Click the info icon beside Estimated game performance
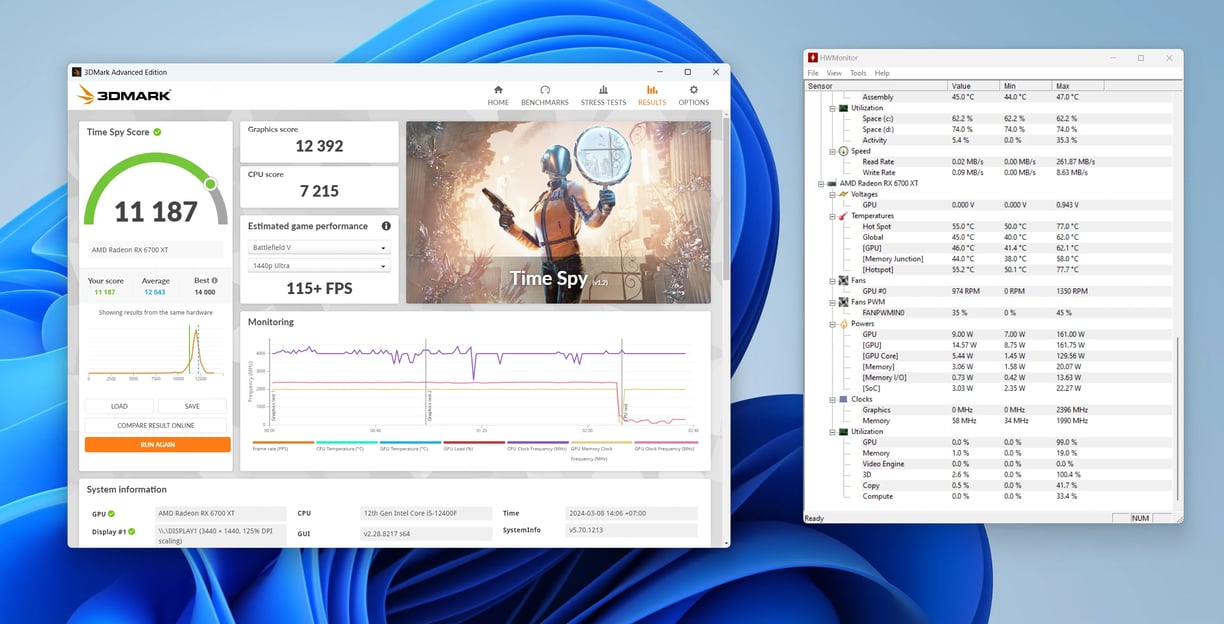This screenshot has height=624, width=1224. [x=386, y=226]
